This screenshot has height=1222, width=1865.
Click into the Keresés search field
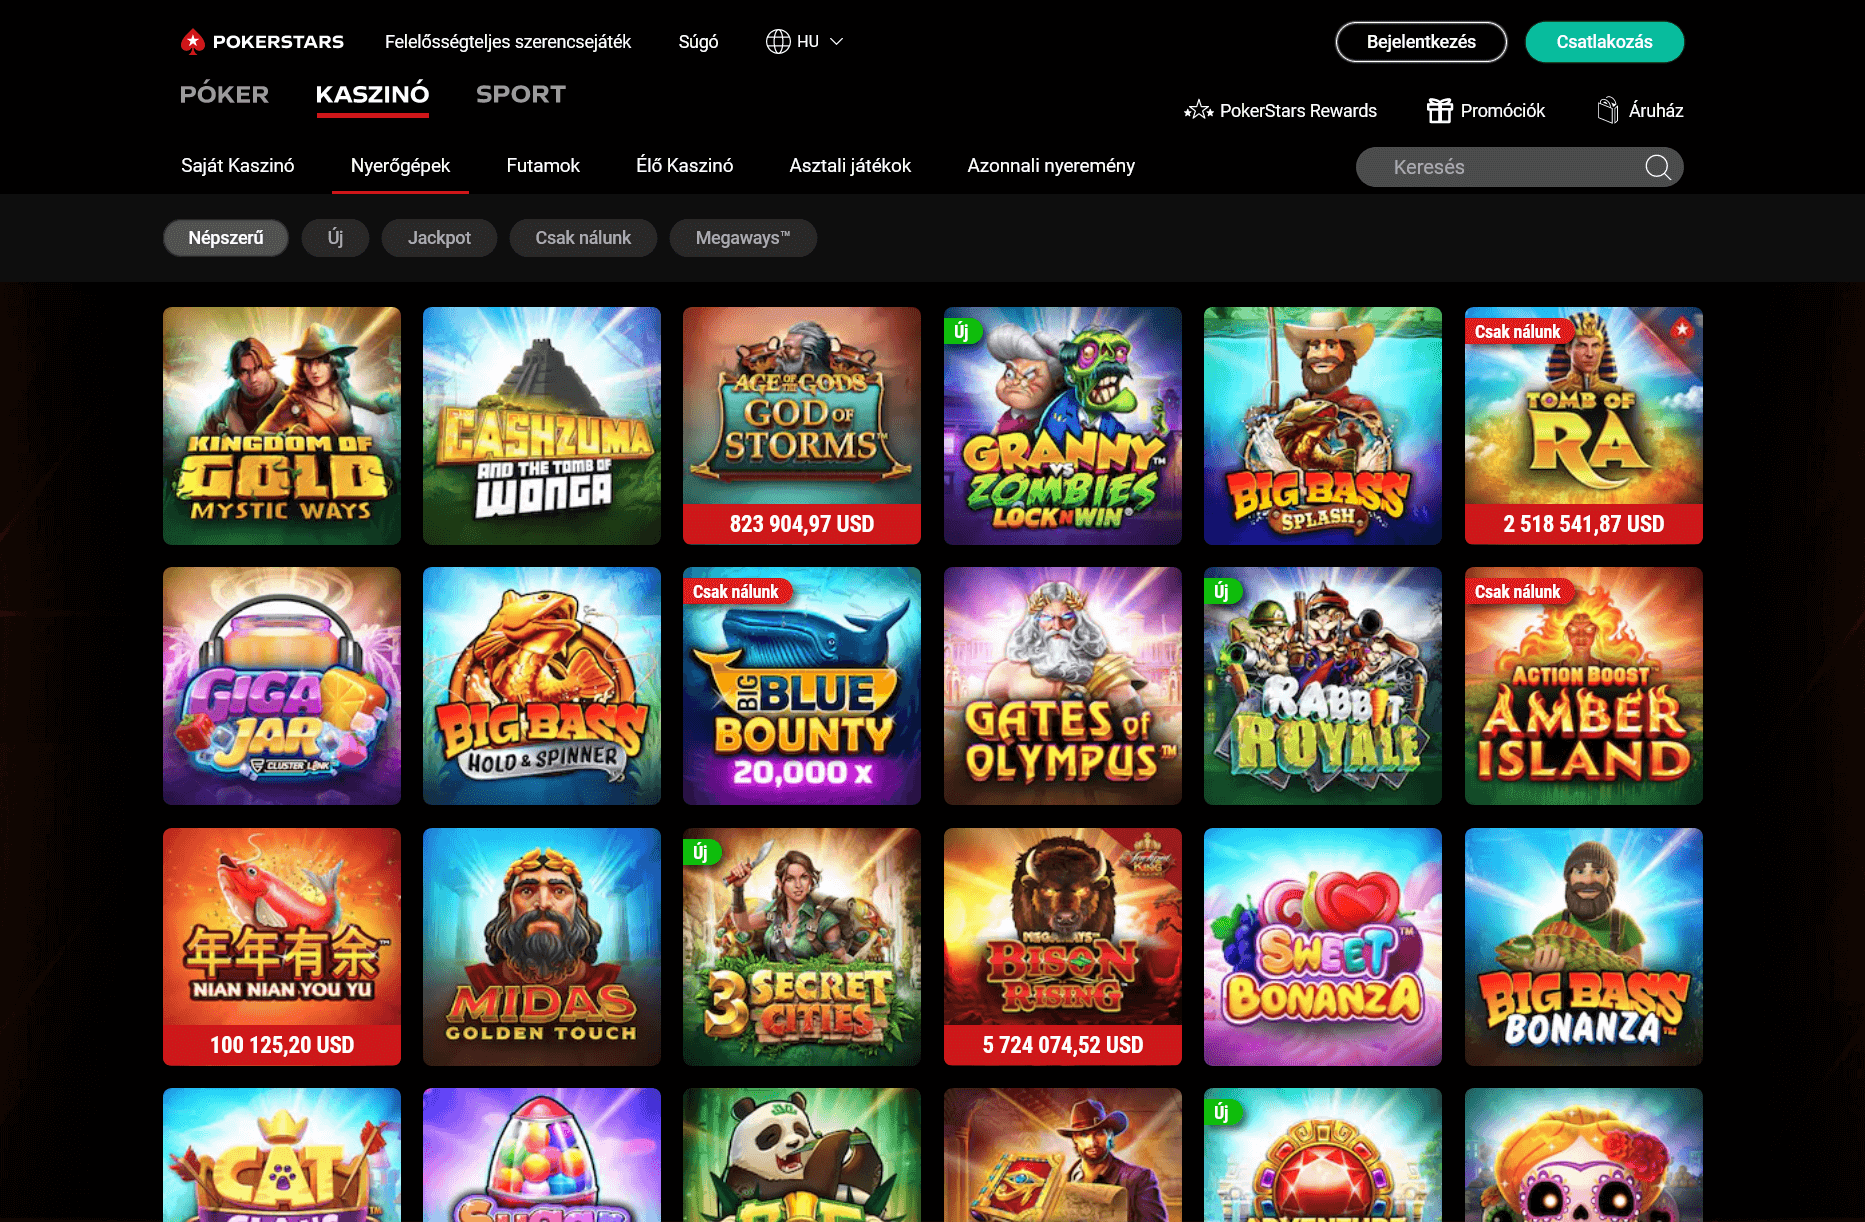tap(1519, 167)
